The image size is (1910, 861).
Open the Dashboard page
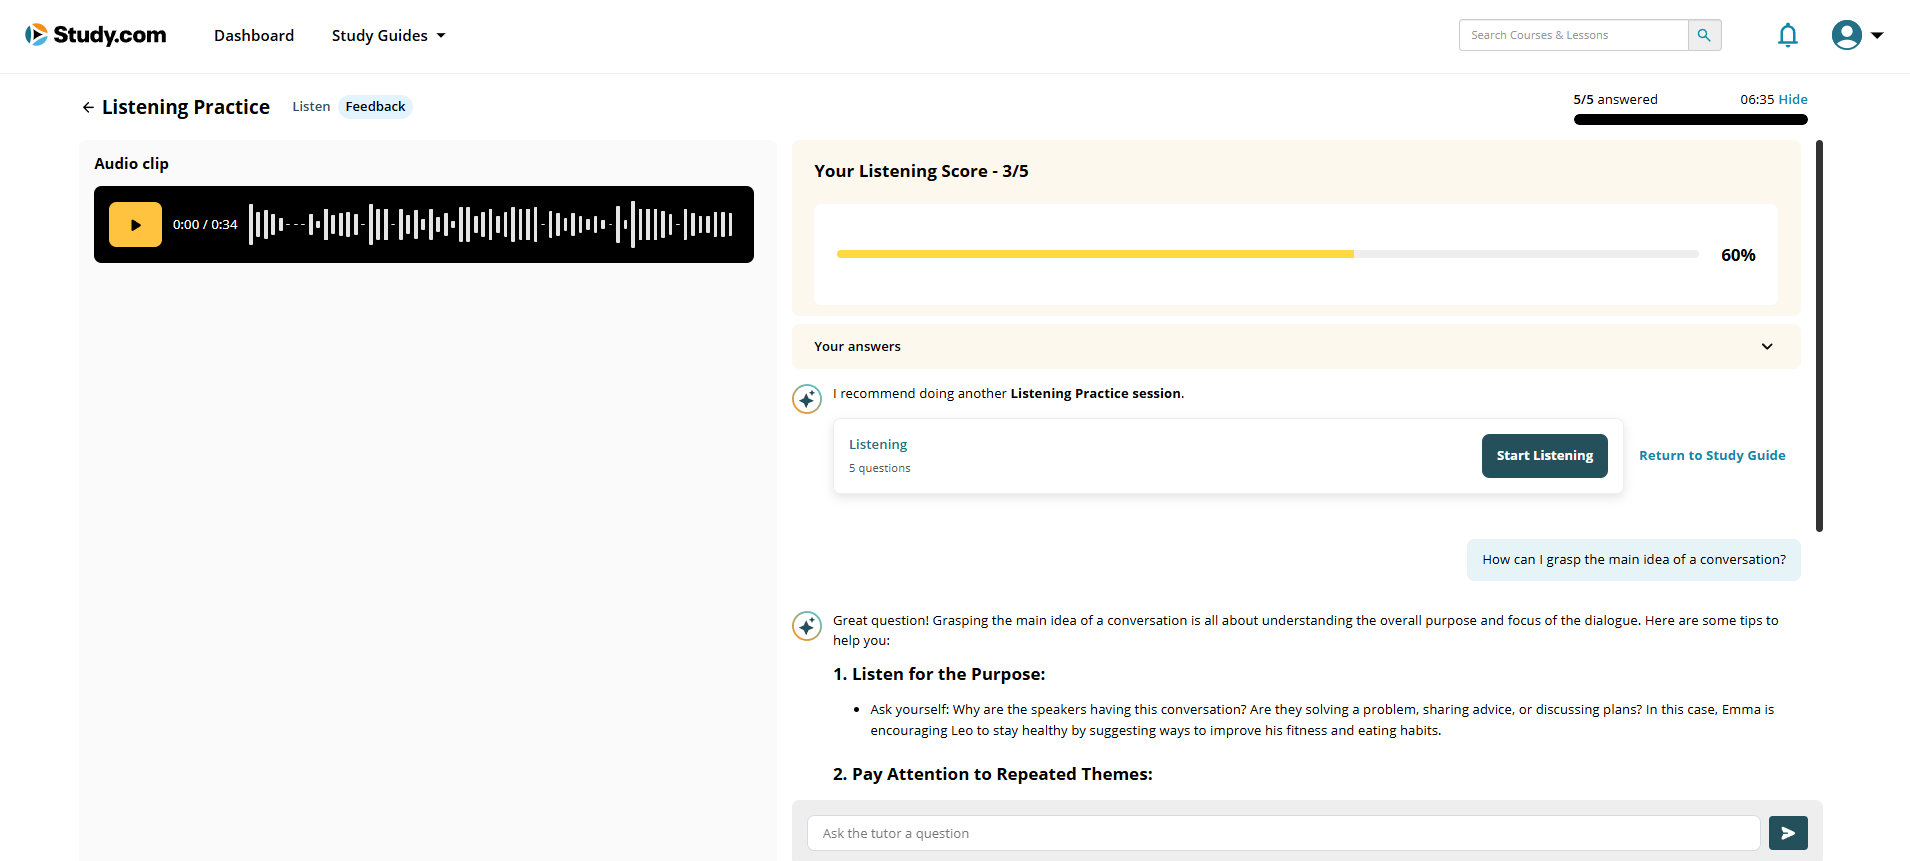[254, 36]
